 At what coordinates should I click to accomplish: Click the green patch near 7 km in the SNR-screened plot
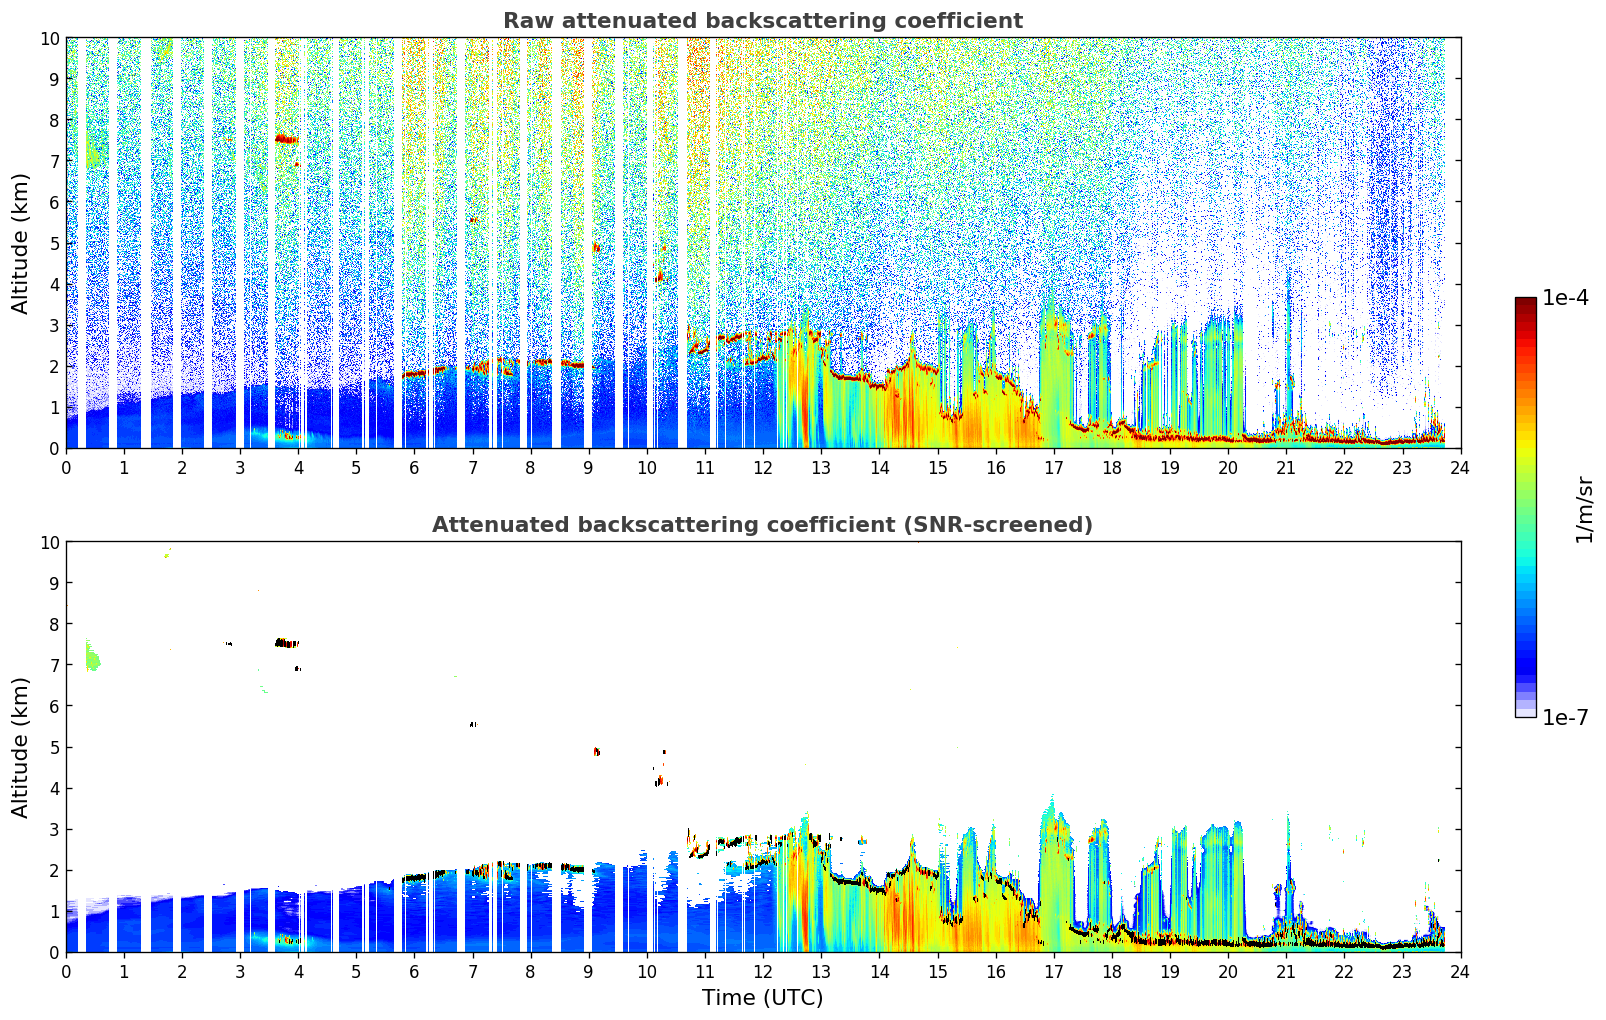(x=92, y=656)
